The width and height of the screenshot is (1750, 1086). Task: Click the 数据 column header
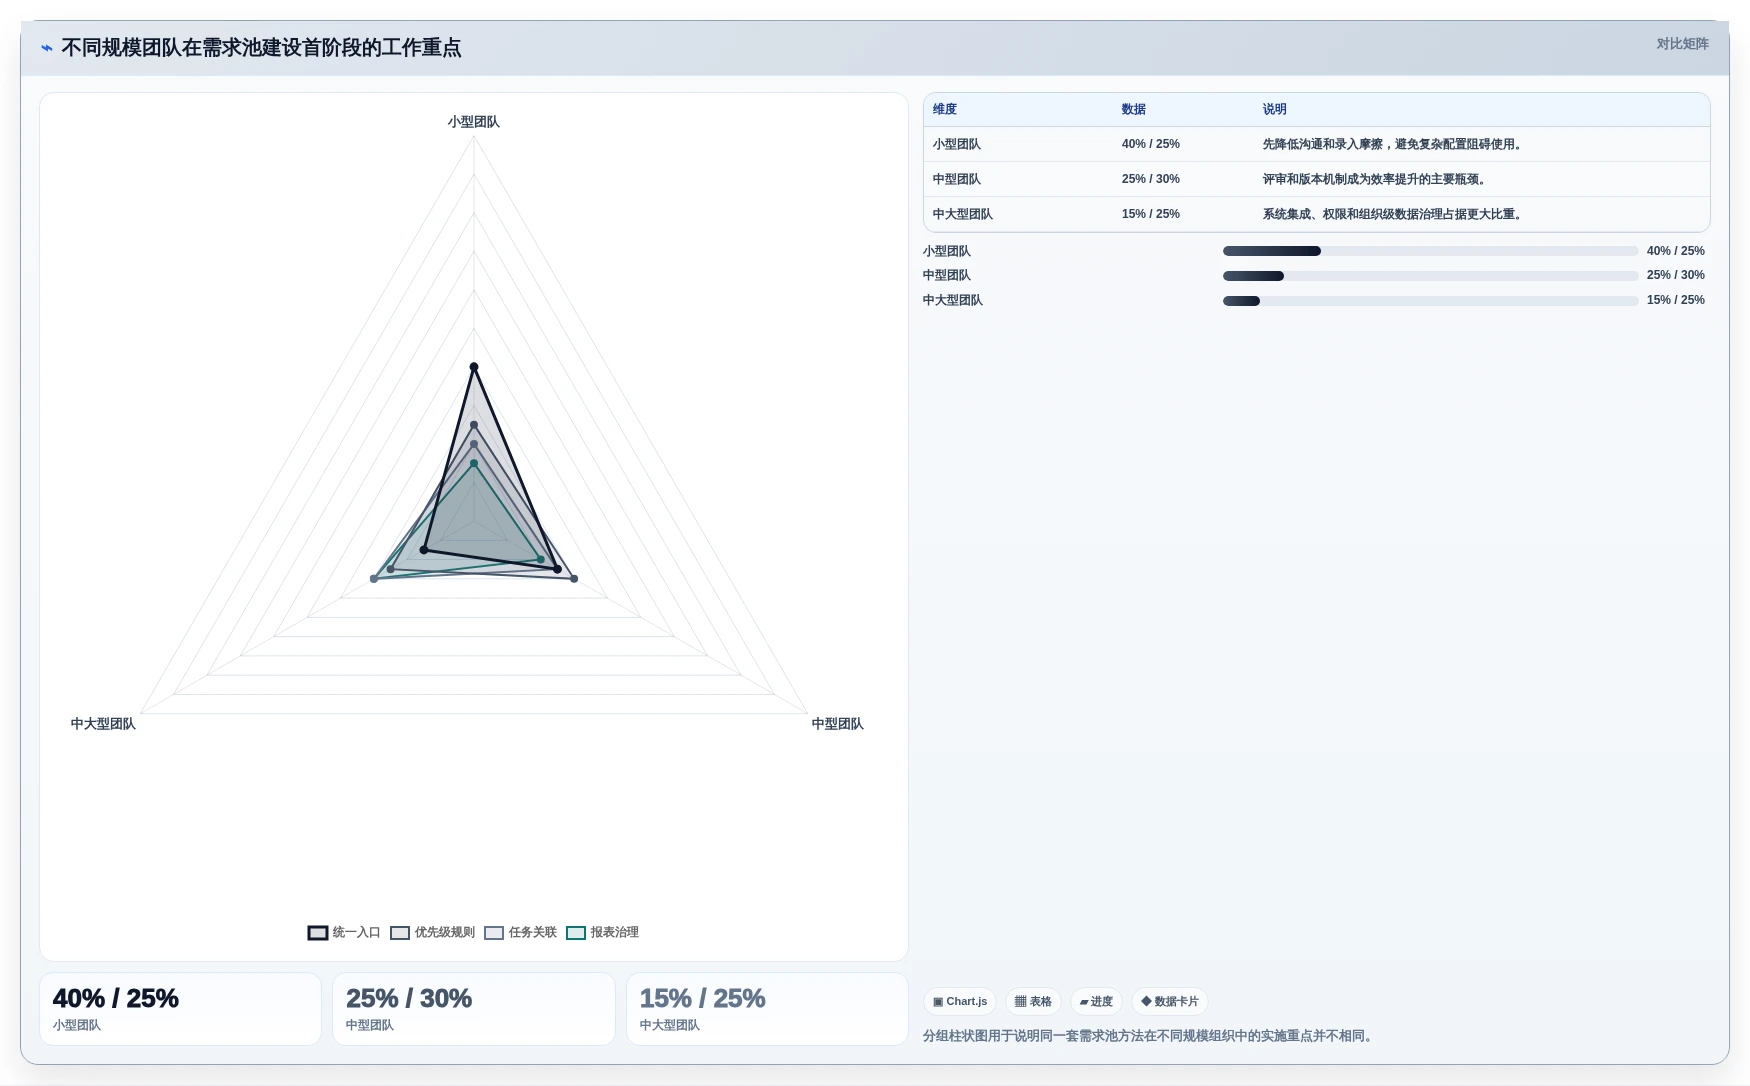1134,109
